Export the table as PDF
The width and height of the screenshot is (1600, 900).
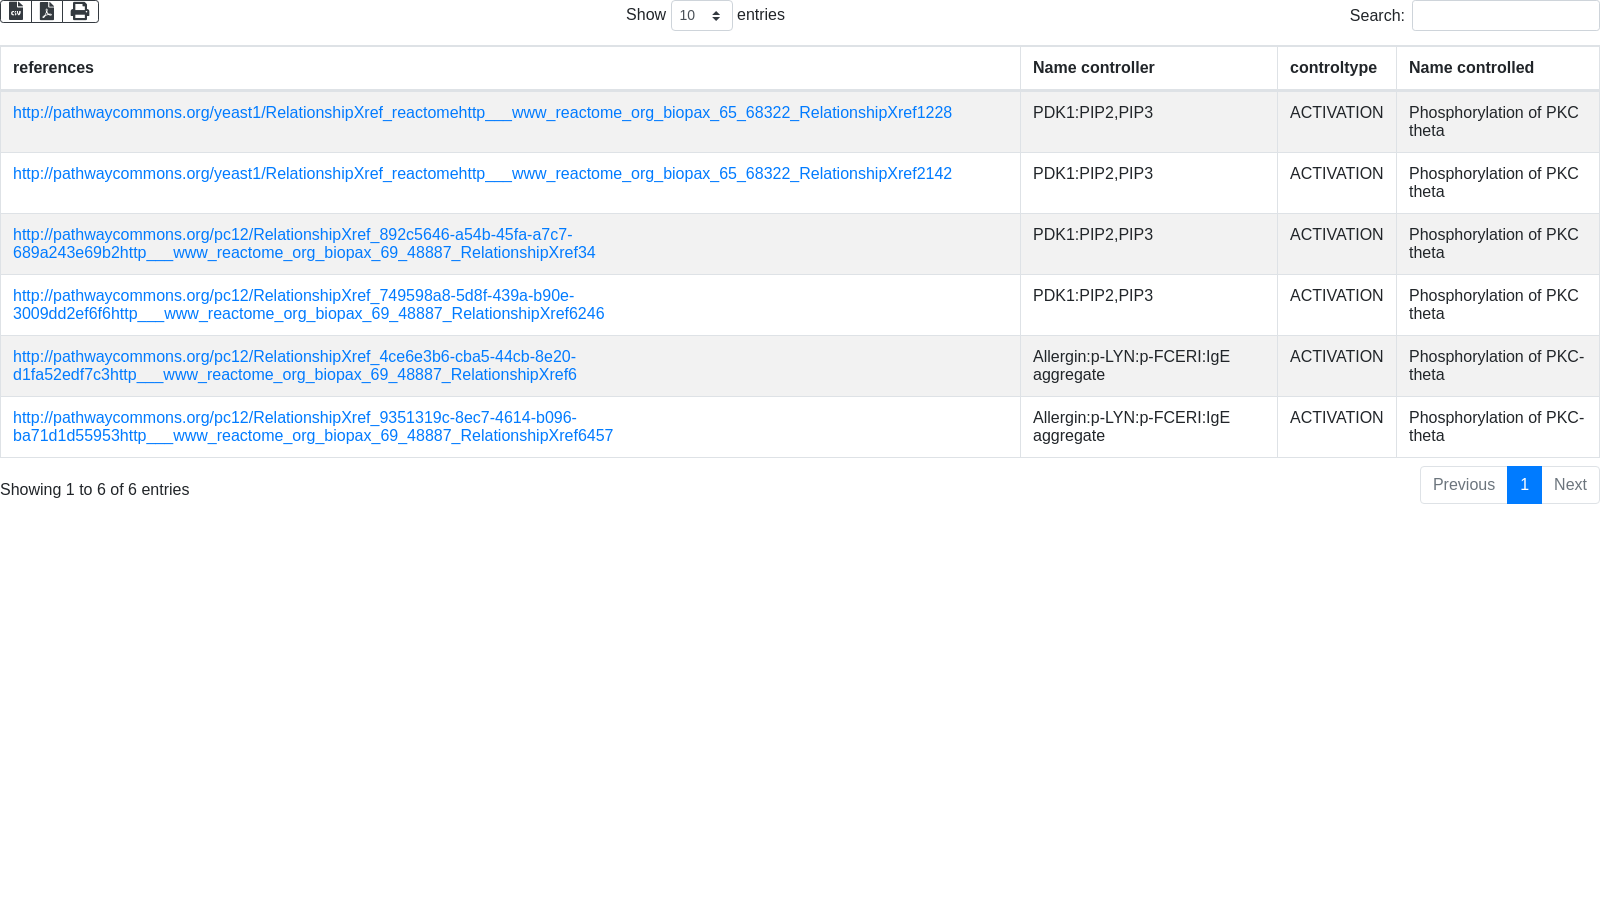click(x=47, y=11)
